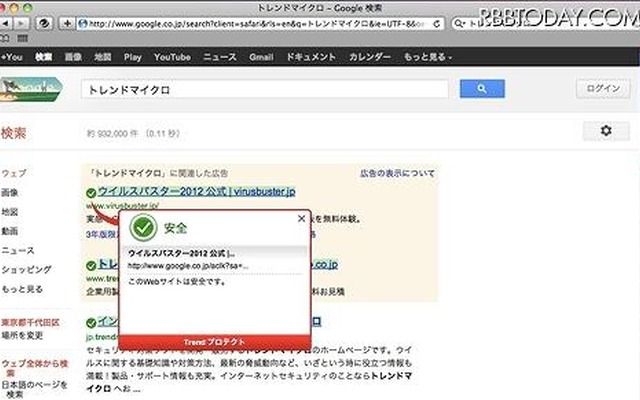This screenshot has width=640, height=400.
Task: Click the eye-shaped toolbar icon
Action: coord(44,24)
